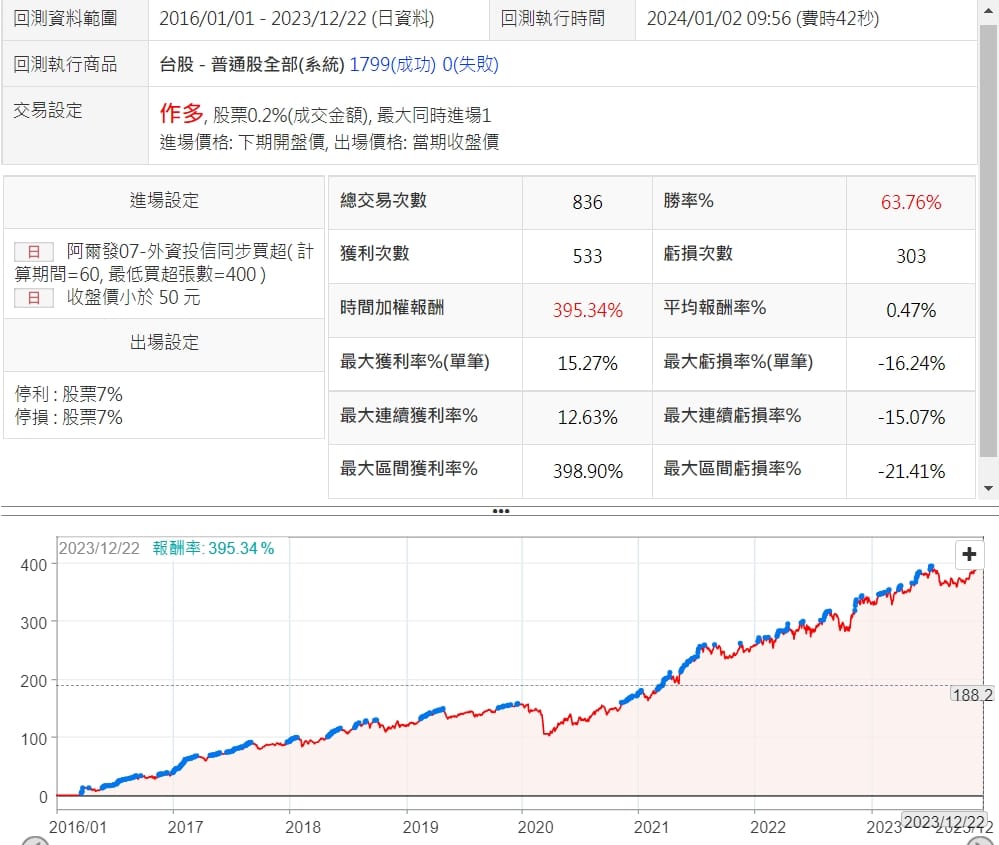Click the three-dot panel splitter handle
The image size is (999, 845).
[500, 511]
